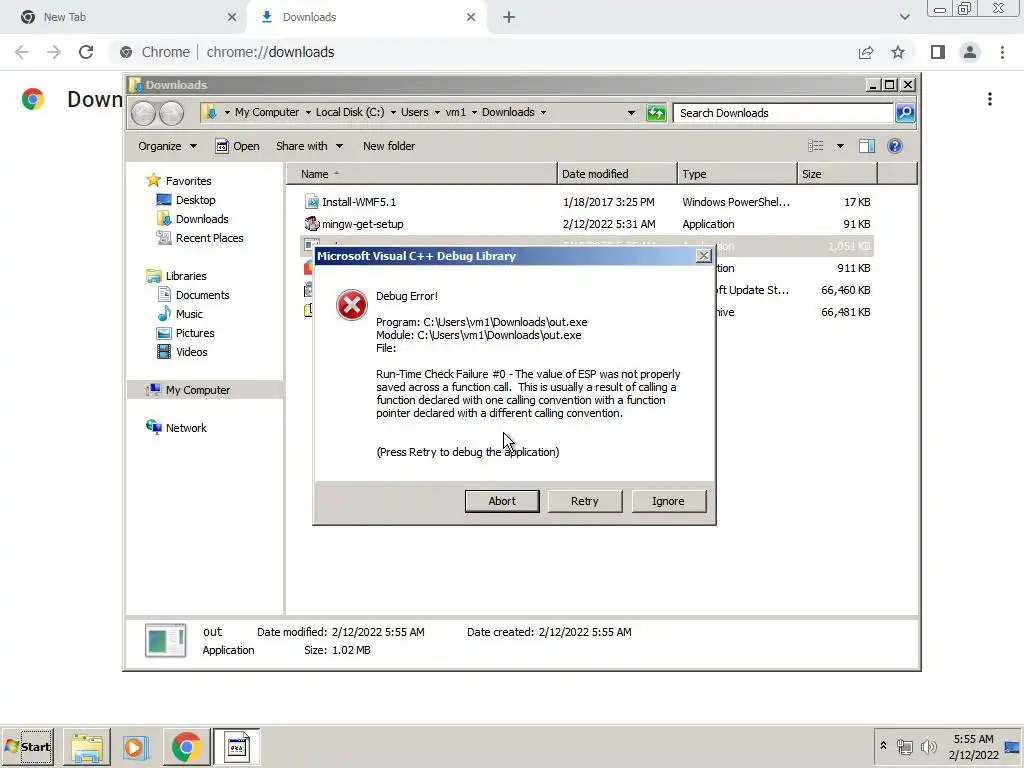The width and height of the screenshot is (1024, 768).
Task: Open the Share with dropdown
Action: click(x=309, y=146)
